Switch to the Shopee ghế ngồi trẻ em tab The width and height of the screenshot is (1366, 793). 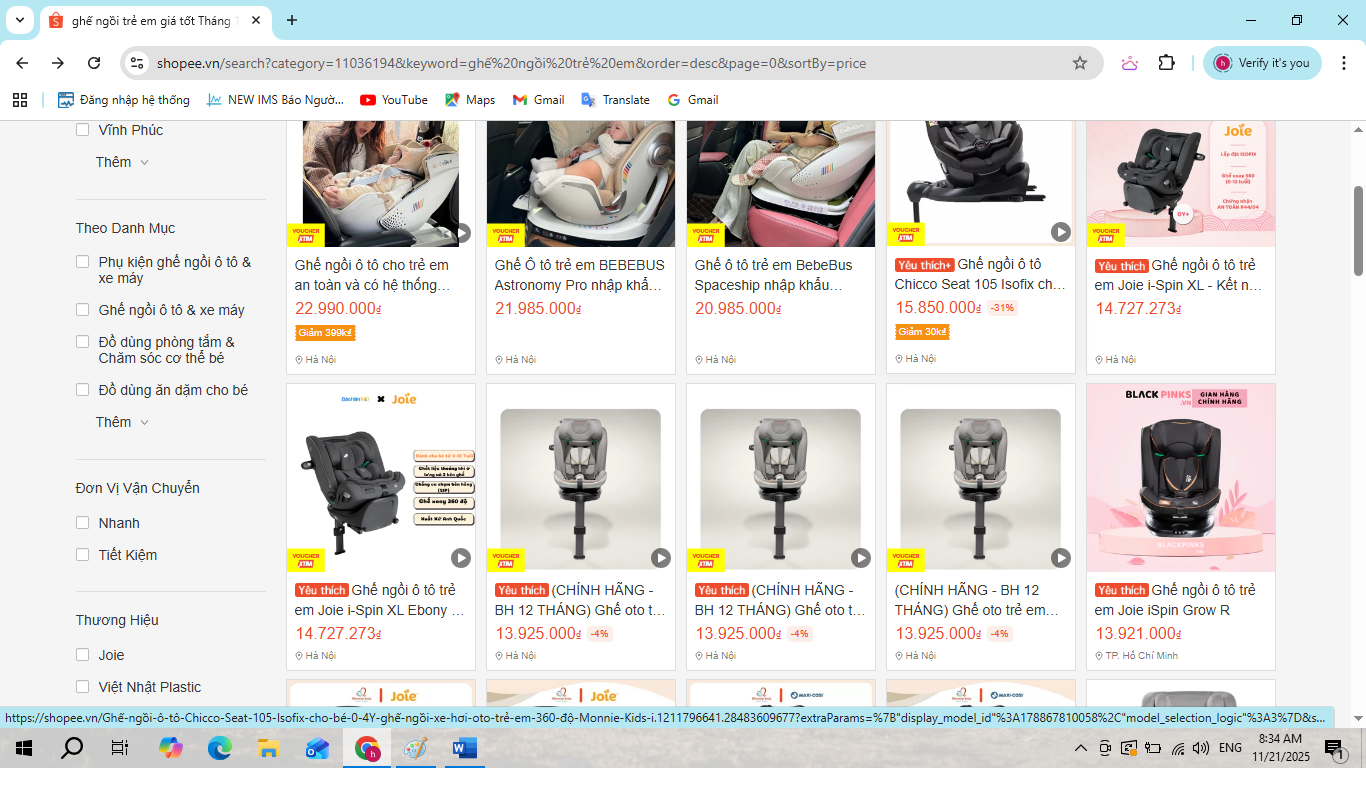[x=150, y=21]
